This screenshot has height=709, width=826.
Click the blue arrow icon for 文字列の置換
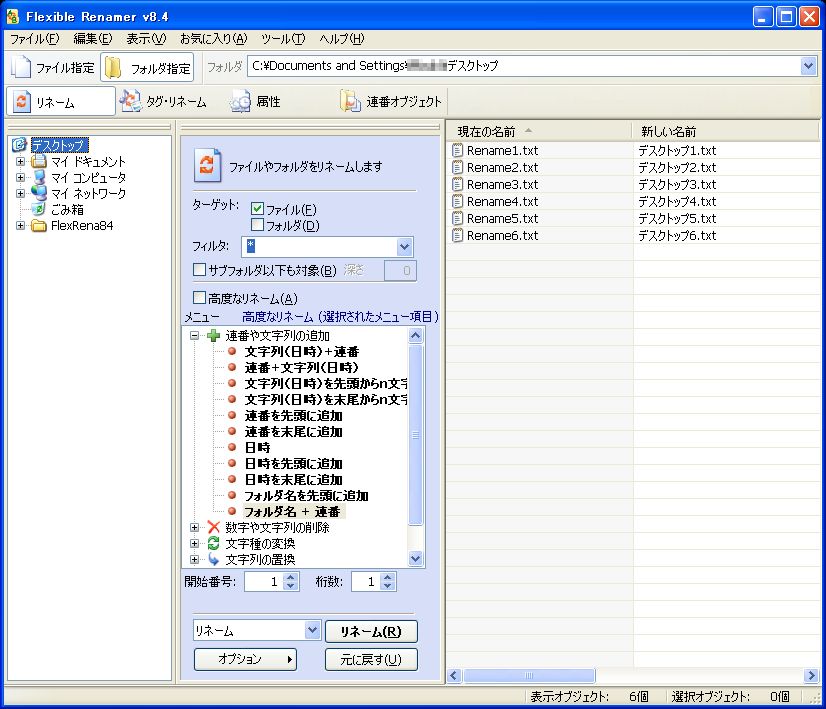pos(213,559)
